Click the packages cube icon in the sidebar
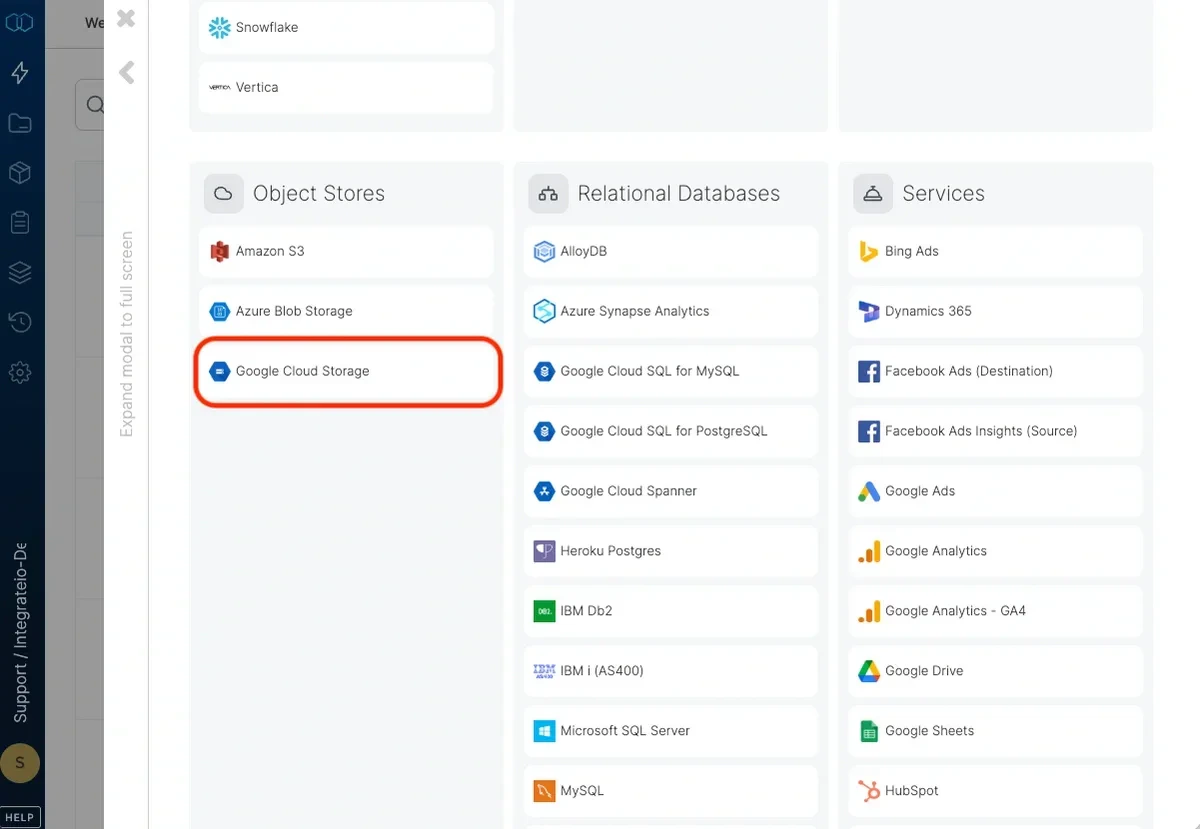Viewport: 1200px width, 829px height. coord(20,172)
